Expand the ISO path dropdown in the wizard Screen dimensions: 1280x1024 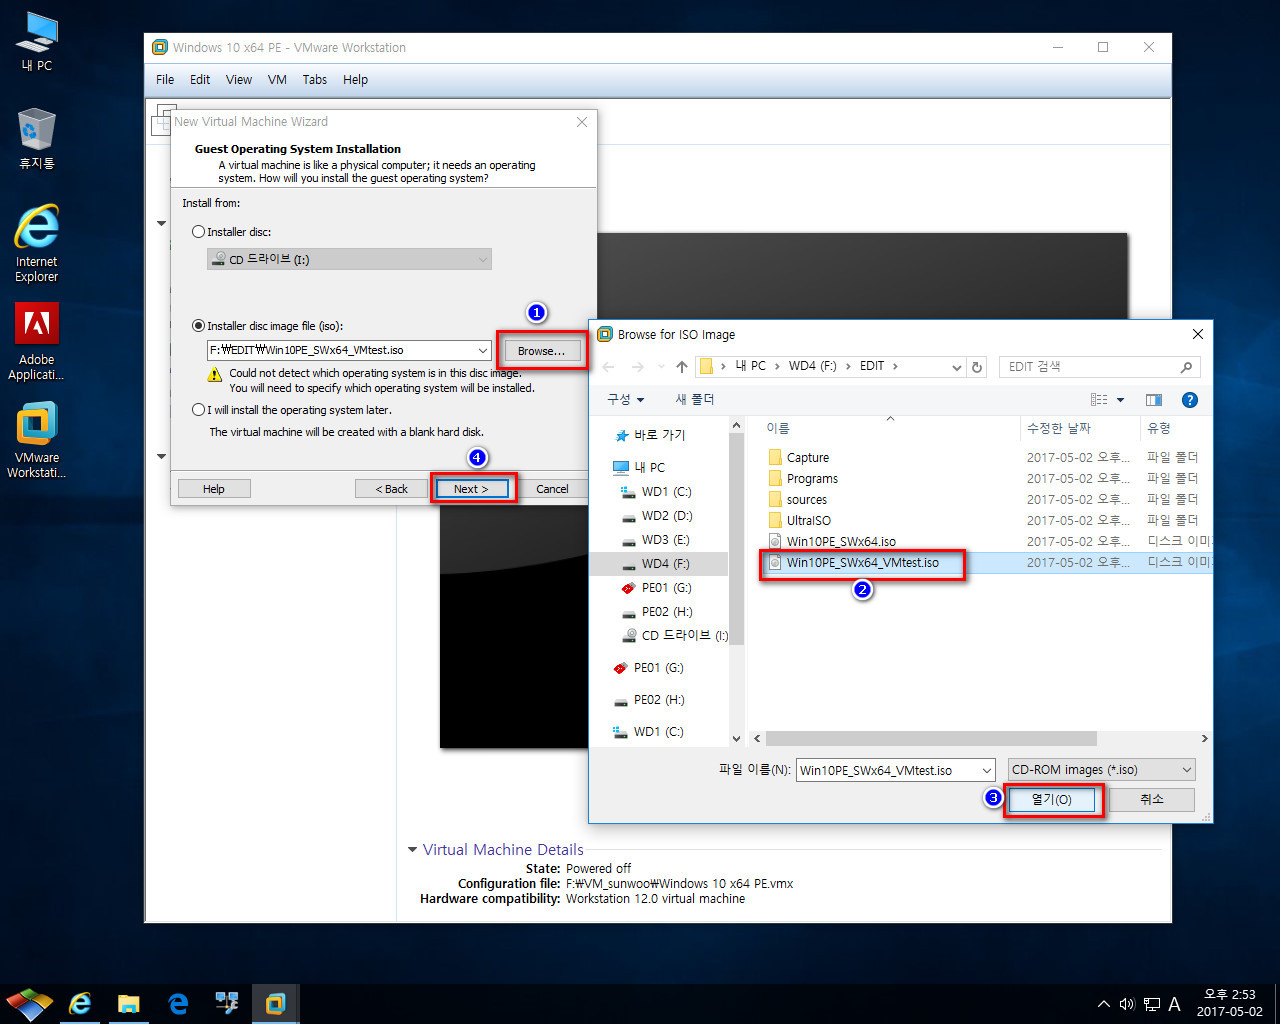483,351
